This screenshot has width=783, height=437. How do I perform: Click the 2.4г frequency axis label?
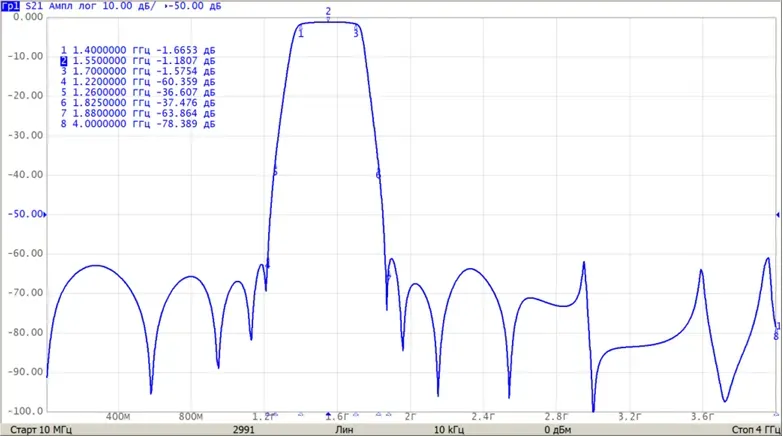pos(483,417)
